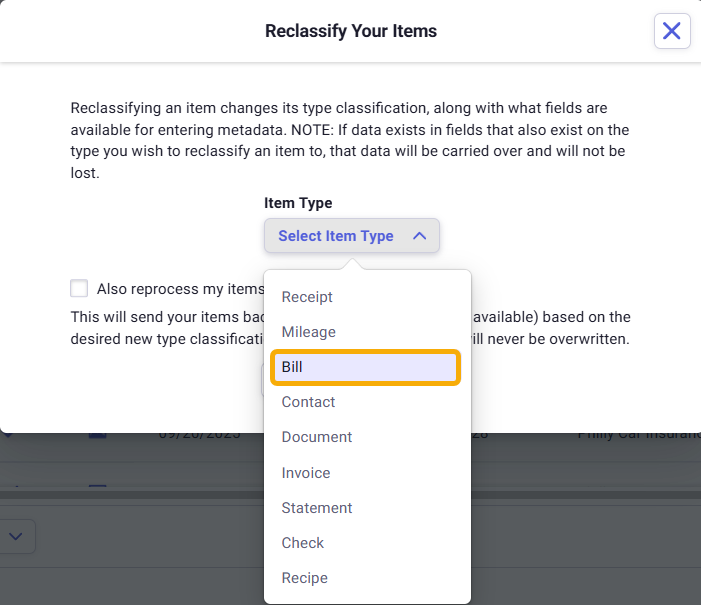Click the Also reprocess my items label
The height and width of the screenshot is (605, 701).
click(x=180, y=289)
